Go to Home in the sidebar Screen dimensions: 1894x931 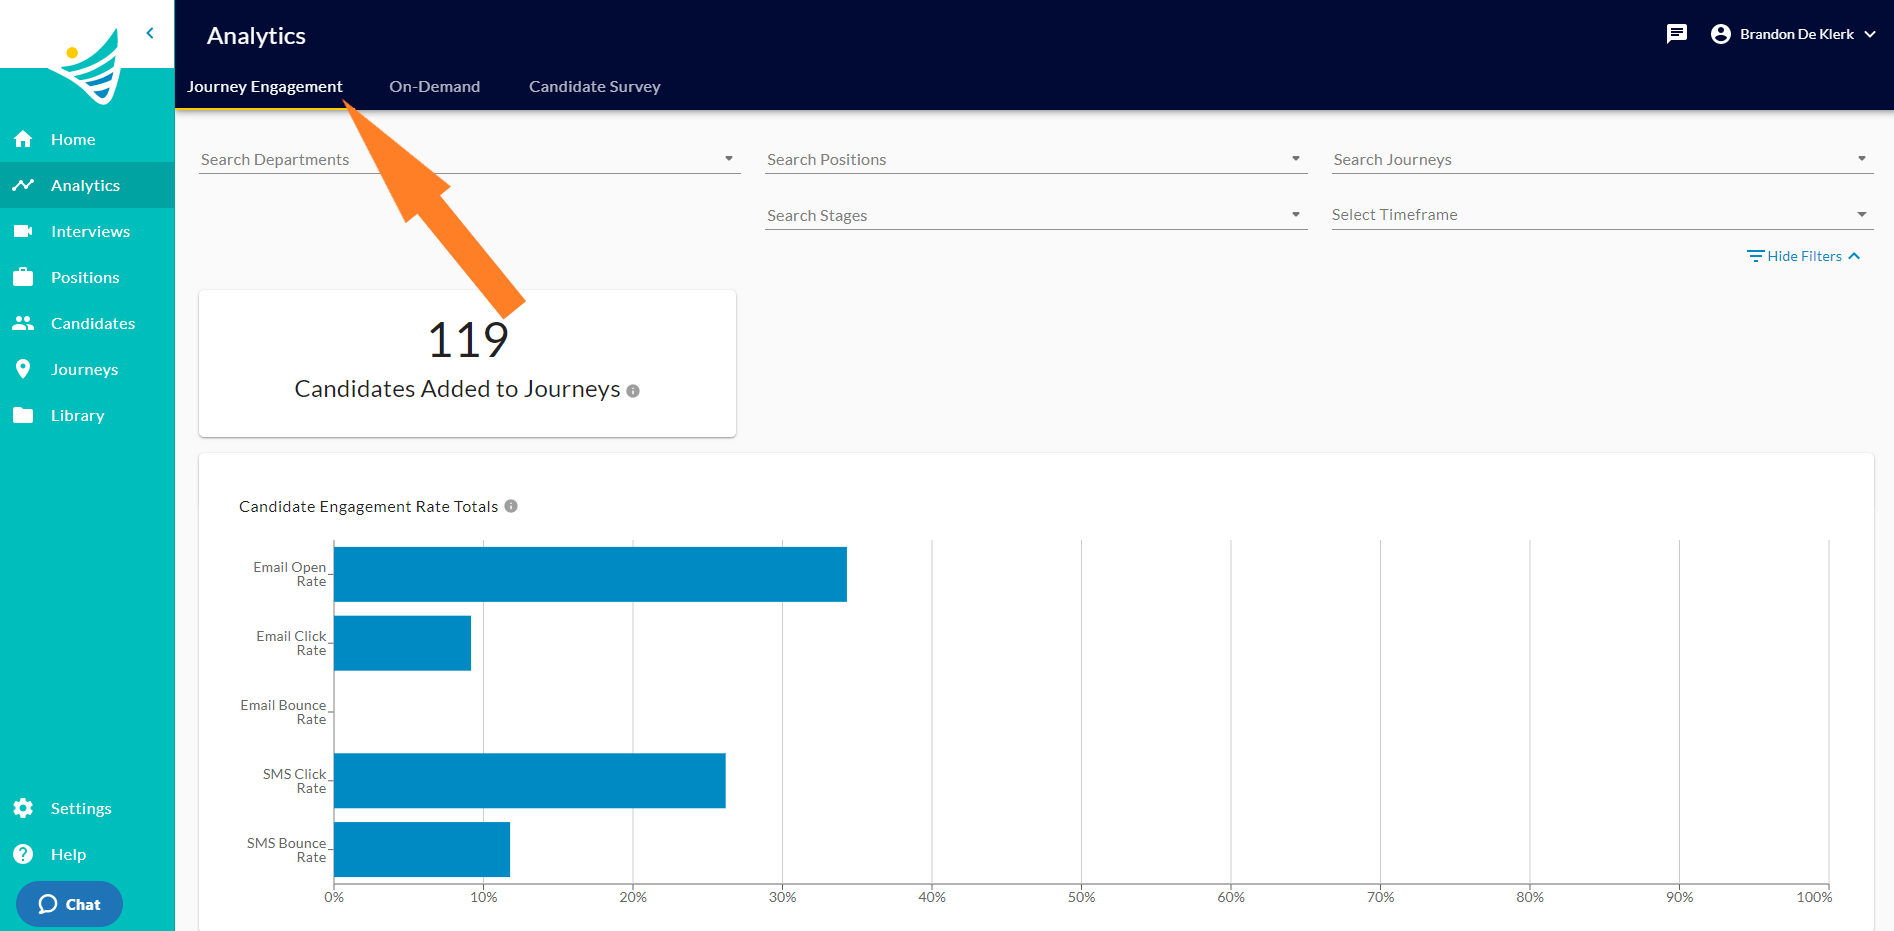coord(87,139)
